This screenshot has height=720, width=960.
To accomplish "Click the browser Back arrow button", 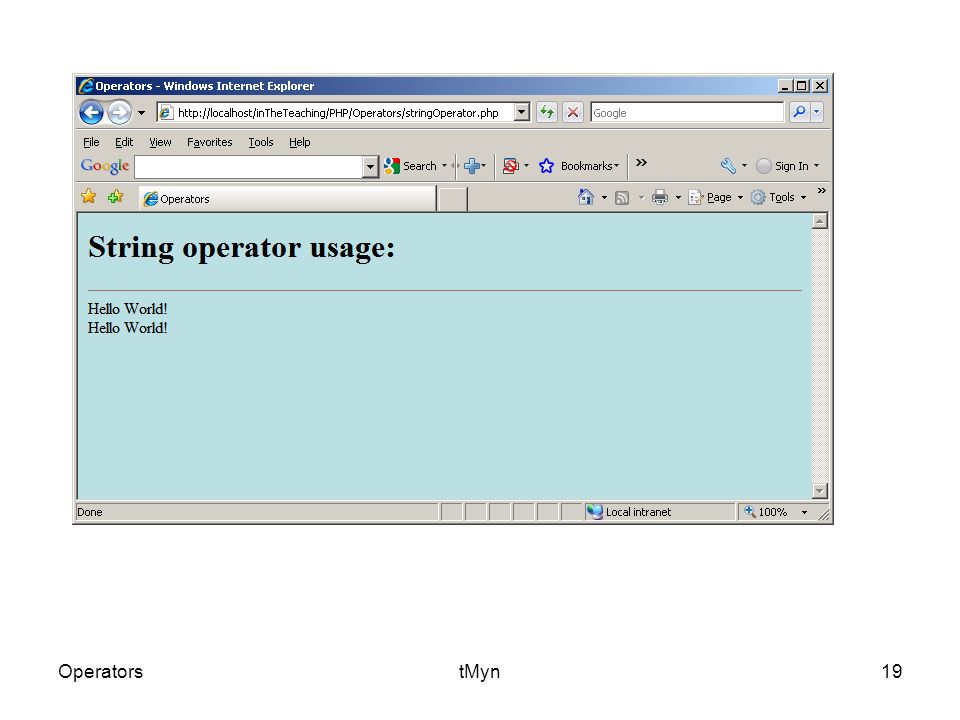I will pyautogui.click(x=92, y=113).
